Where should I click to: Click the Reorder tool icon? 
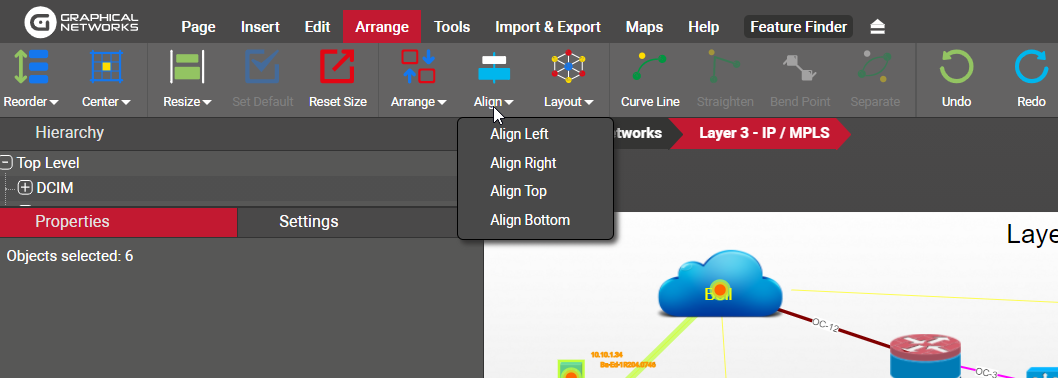(31, 67)
